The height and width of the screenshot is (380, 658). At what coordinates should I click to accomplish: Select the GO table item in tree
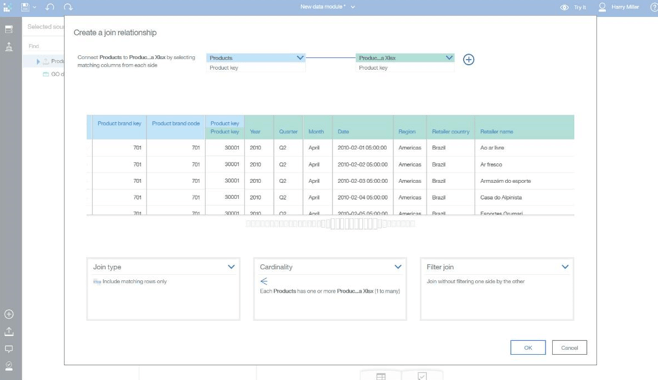pos(53,74)
